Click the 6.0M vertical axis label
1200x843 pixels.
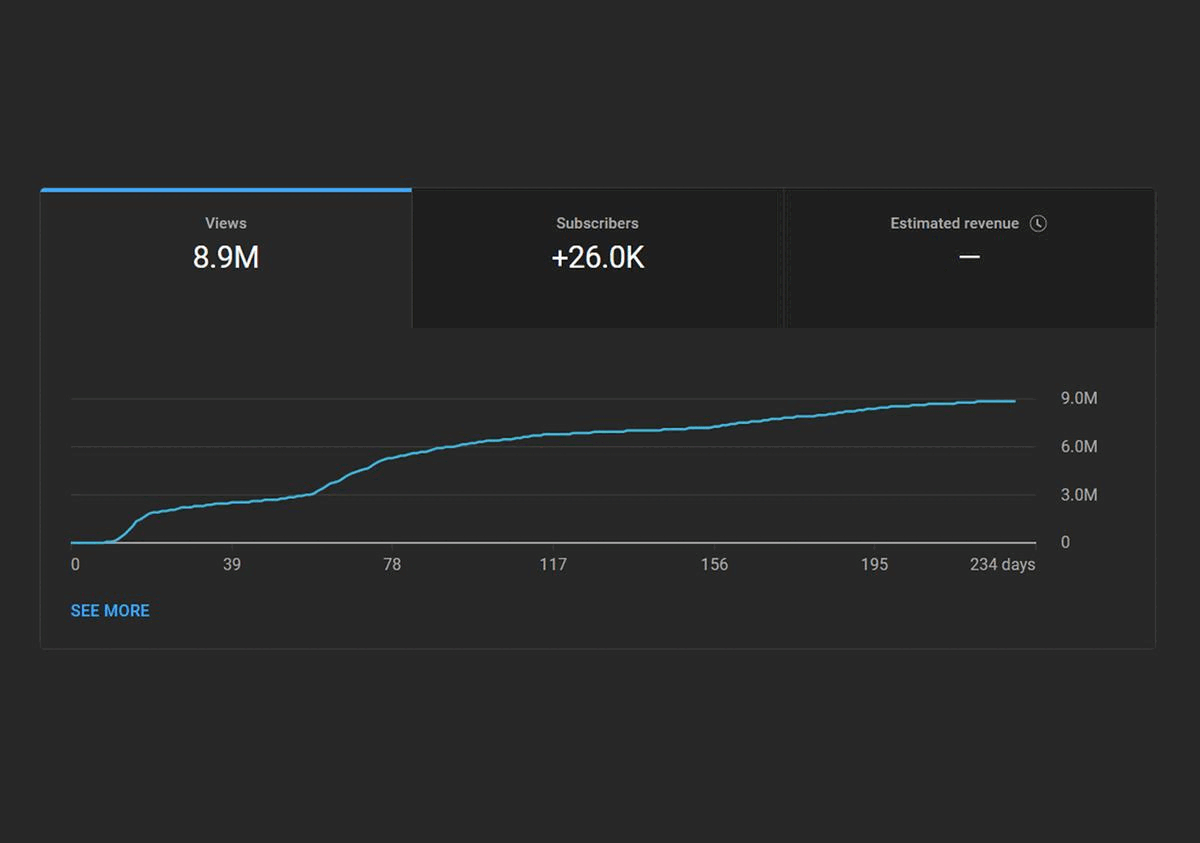[x=1079, y=447]
